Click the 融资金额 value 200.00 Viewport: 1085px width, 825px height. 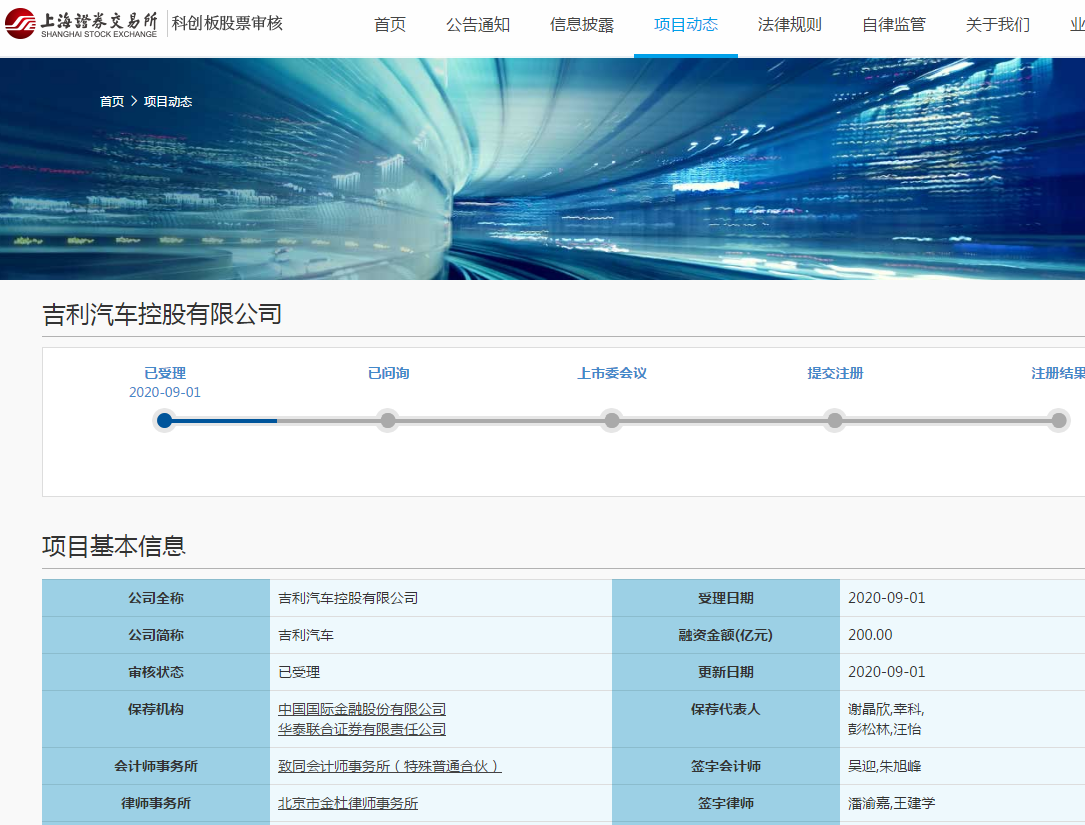(x=870, y=635)
